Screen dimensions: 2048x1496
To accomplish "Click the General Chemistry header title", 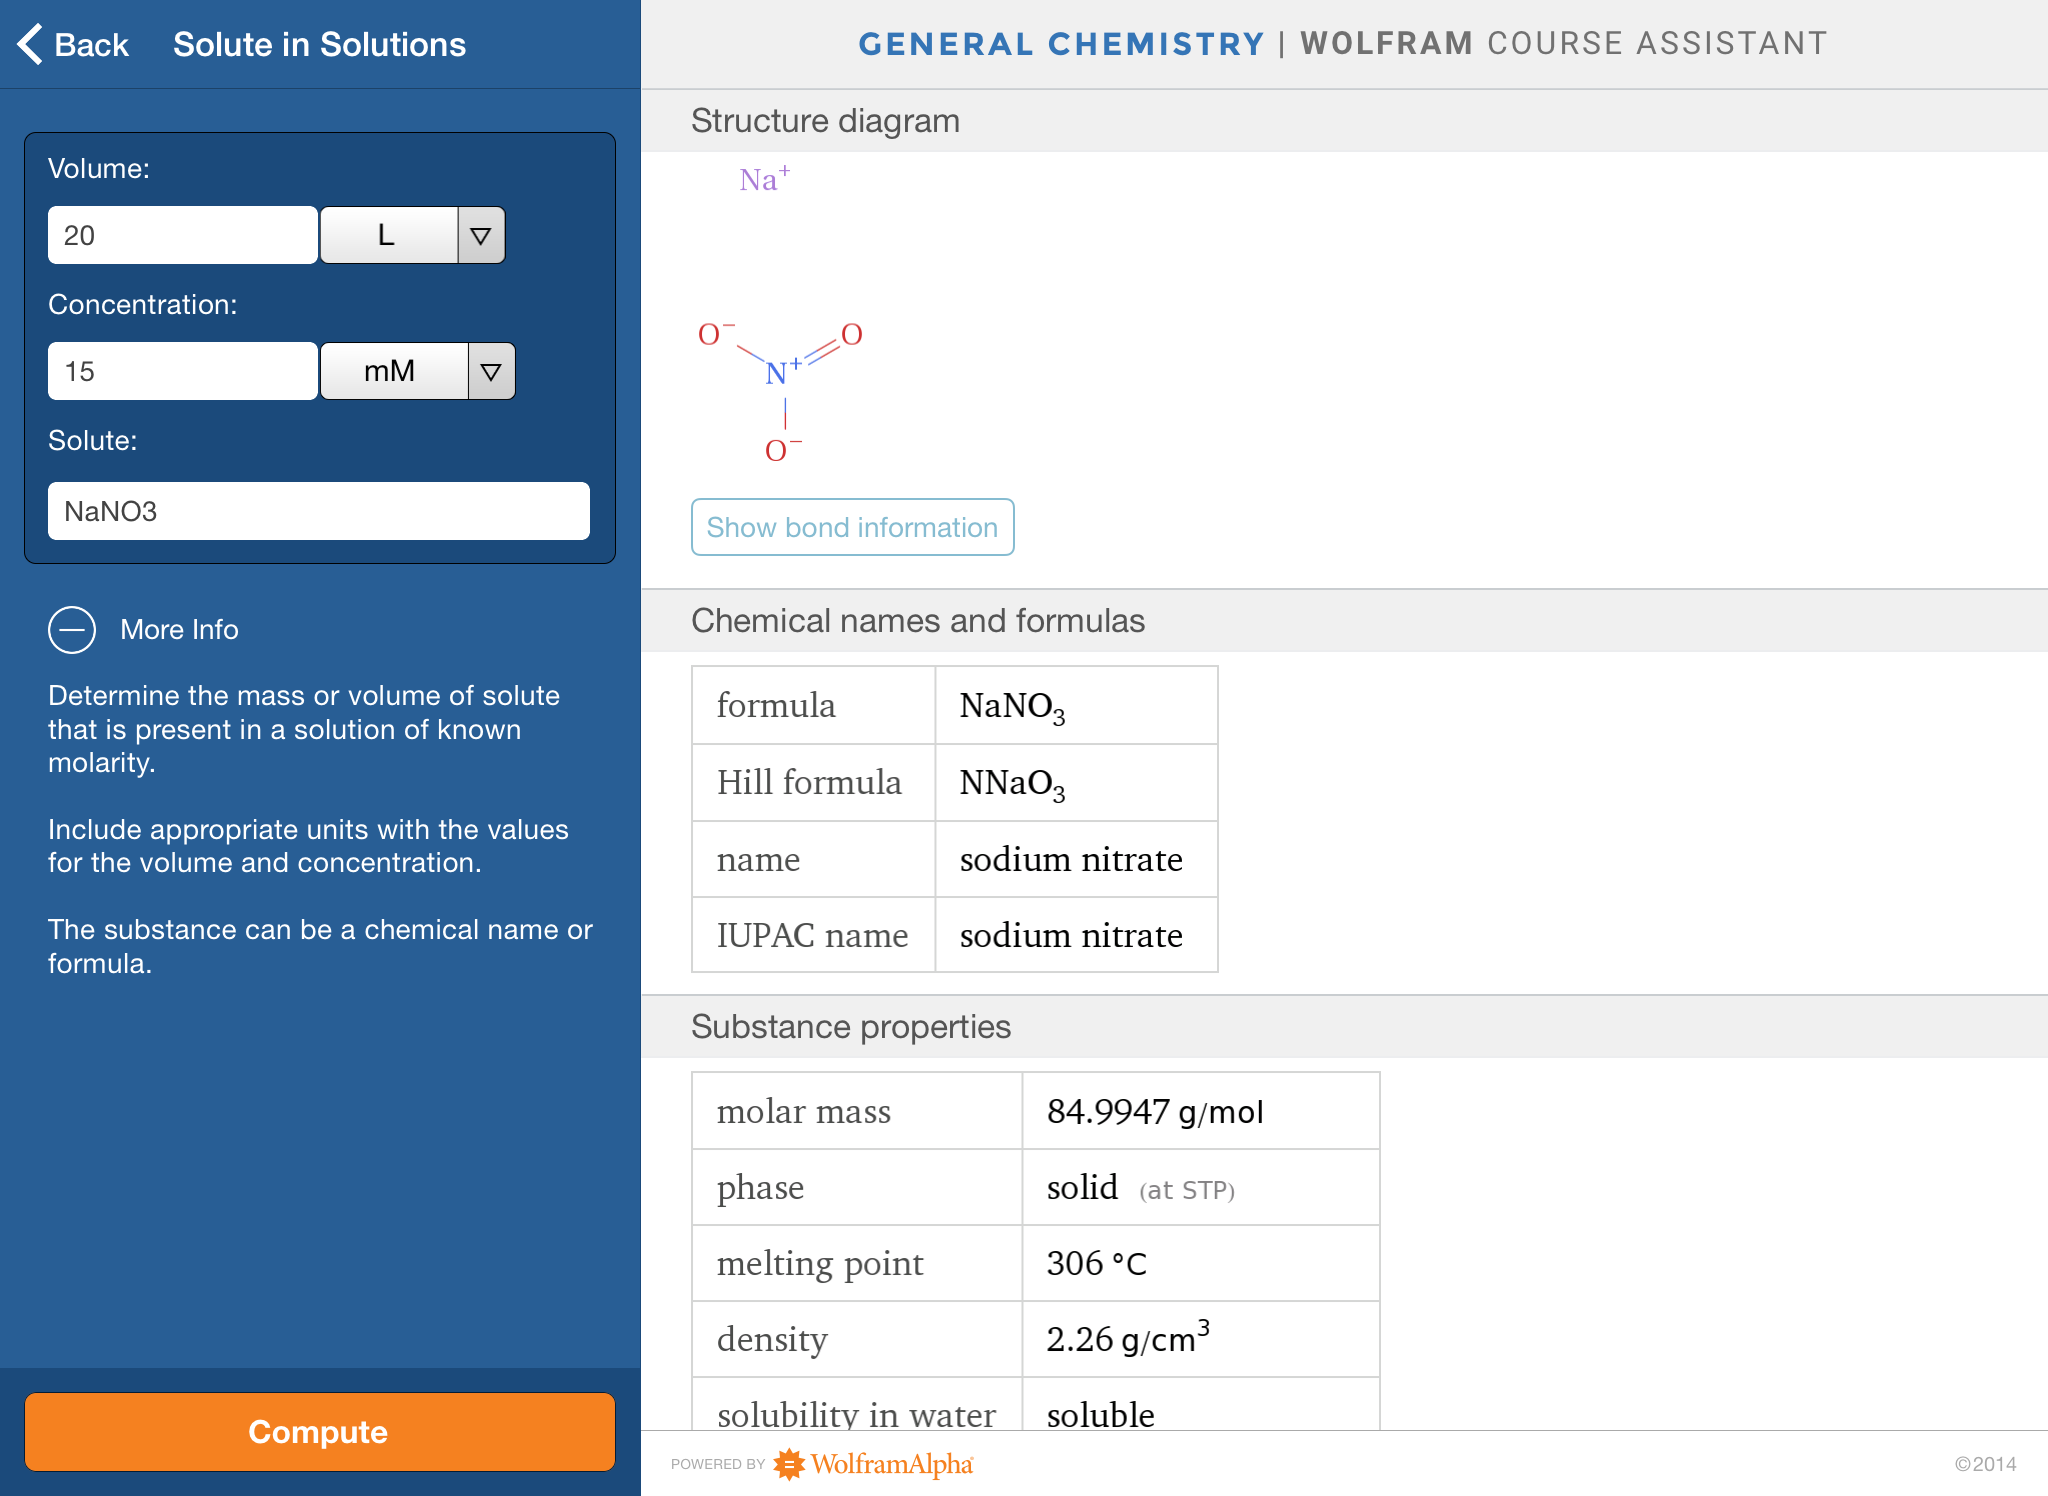I will coord(1061,44).
